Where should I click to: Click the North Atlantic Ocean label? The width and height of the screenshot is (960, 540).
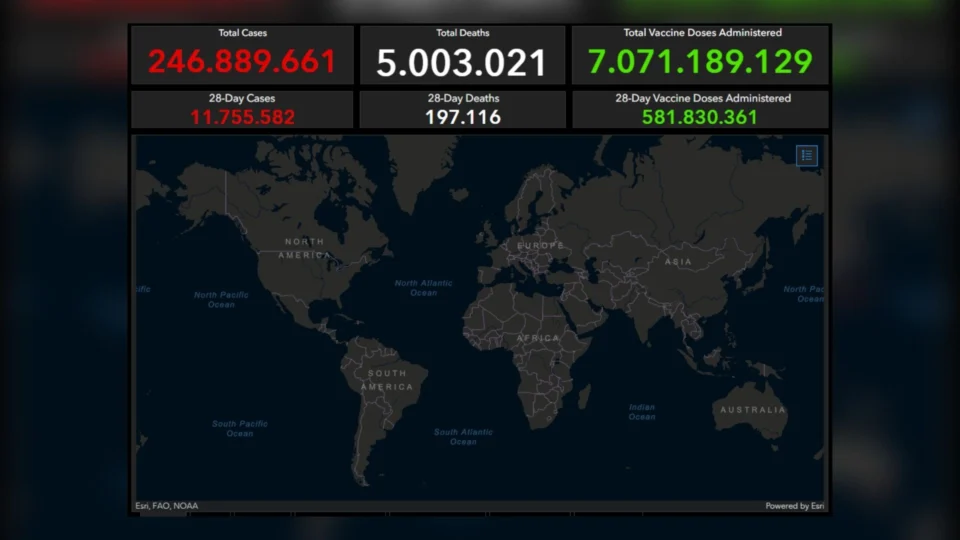423,288
